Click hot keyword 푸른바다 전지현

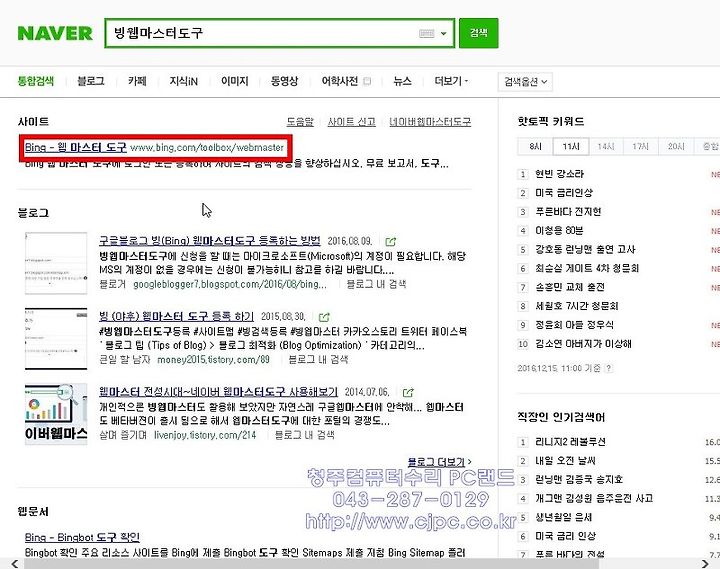coord(568,212)
